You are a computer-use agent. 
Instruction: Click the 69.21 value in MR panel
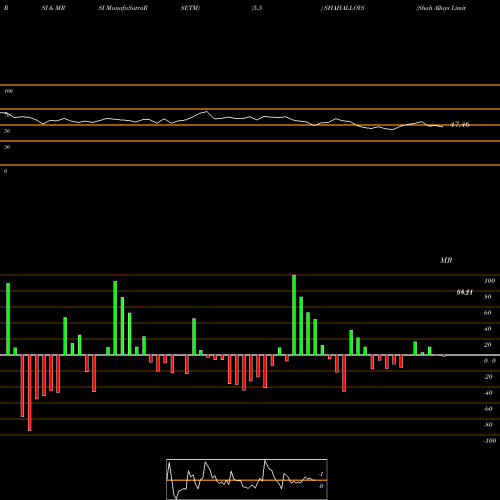click(x=465, y=292)
